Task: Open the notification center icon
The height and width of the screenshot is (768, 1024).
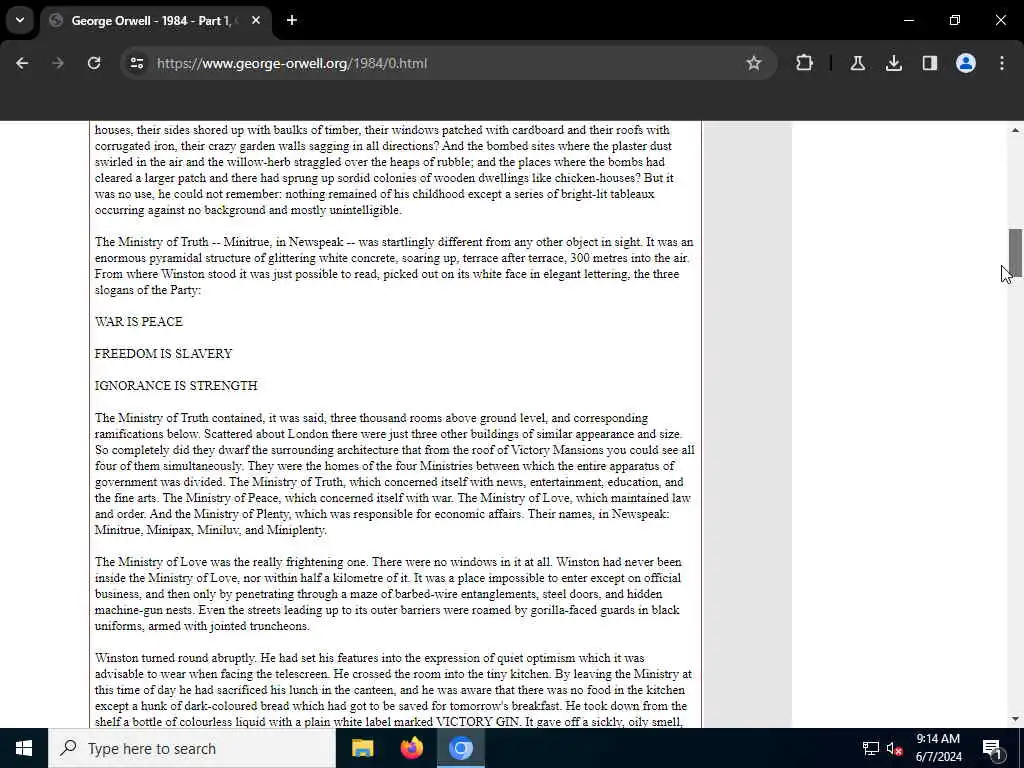Action: (x=992, y=748)
